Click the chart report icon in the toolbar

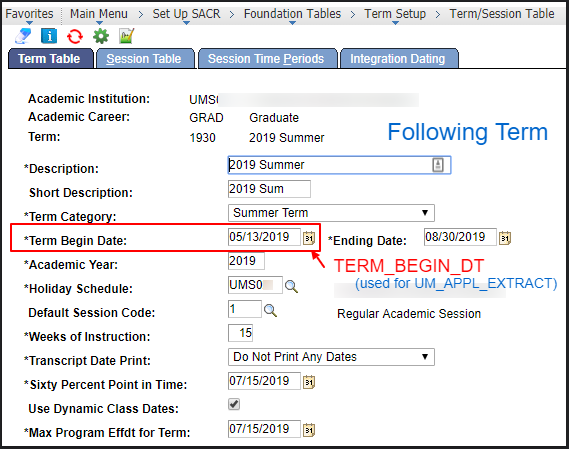coord(127,36)
